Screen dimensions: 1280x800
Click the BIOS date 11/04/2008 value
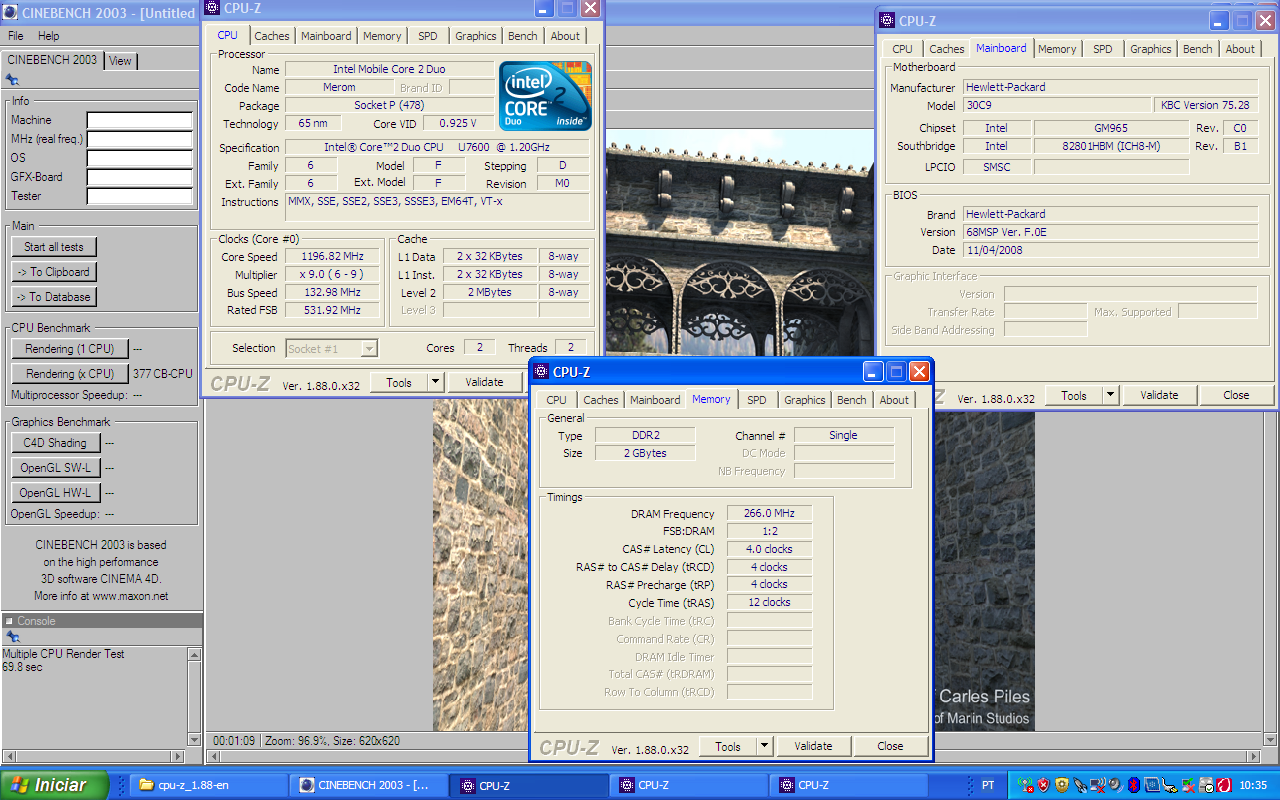click(x=1110, y=250)
